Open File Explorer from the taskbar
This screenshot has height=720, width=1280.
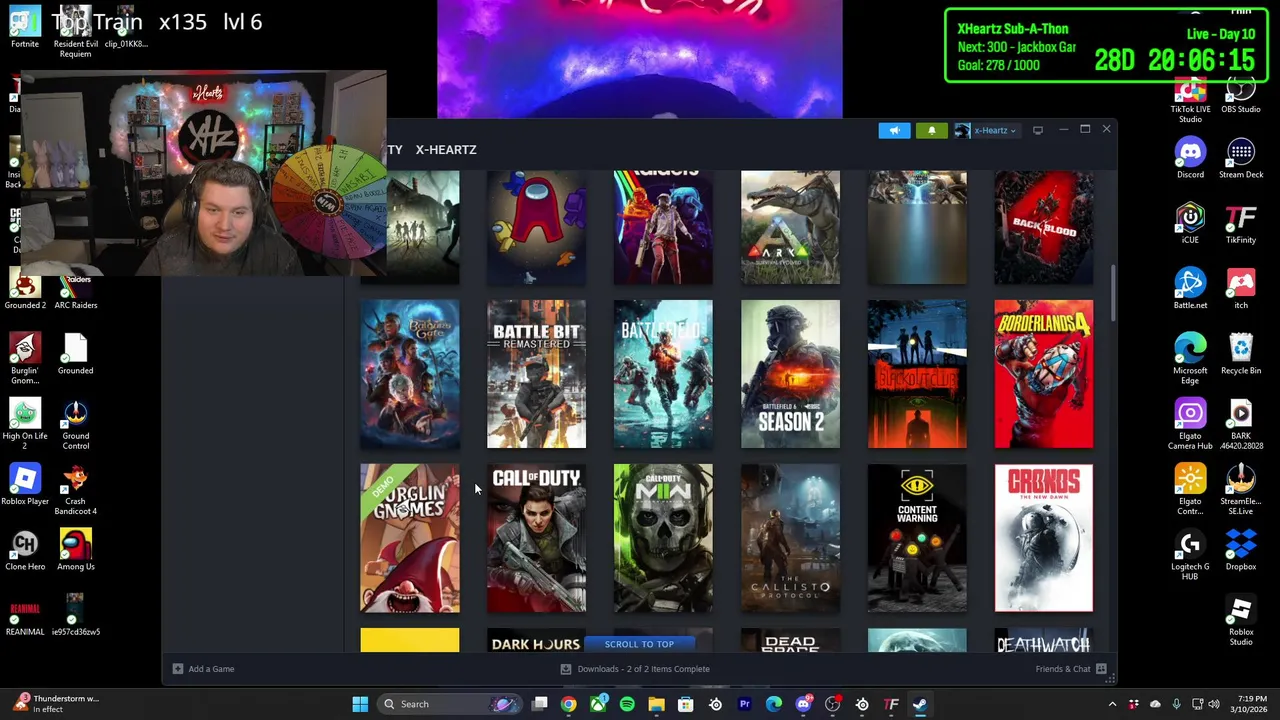coord(656,704)
